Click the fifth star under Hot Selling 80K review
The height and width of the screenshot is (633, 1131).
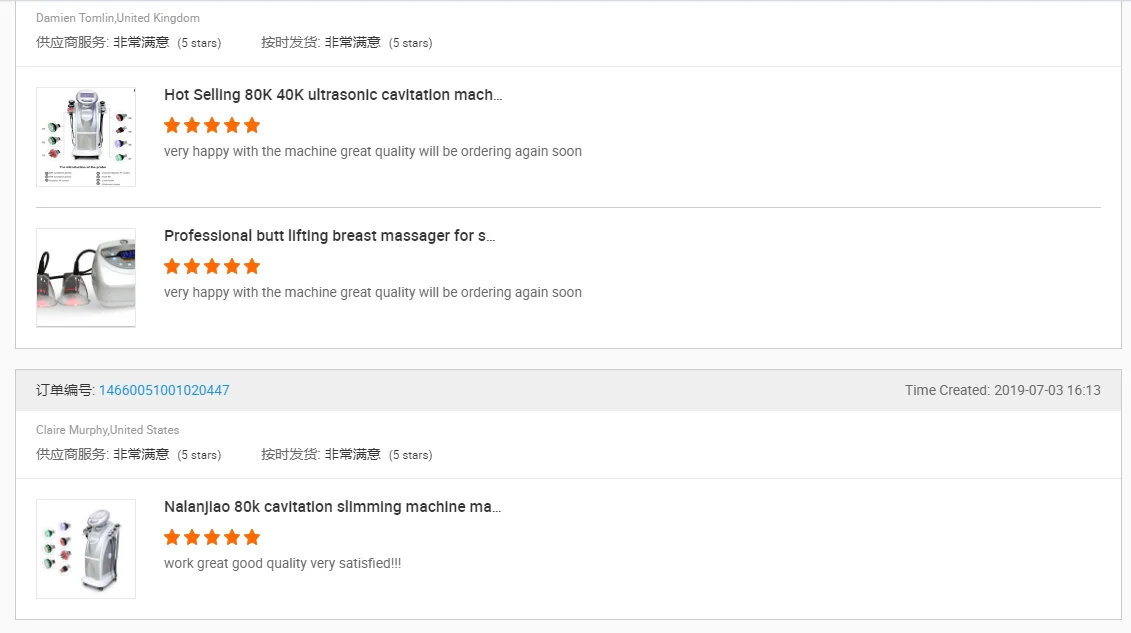252,125
